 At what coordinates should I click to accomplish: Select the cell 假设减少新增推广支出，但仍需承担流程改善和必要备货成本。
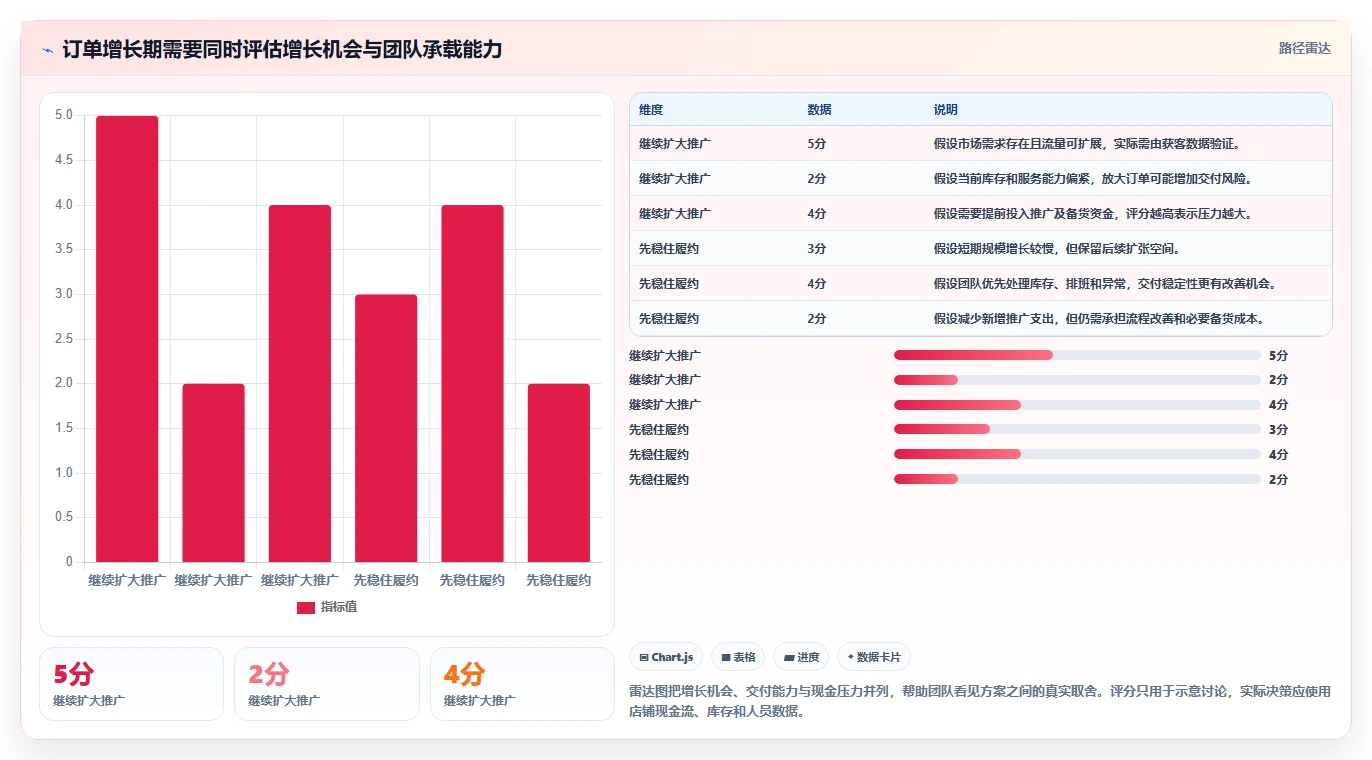point(1128,319)
